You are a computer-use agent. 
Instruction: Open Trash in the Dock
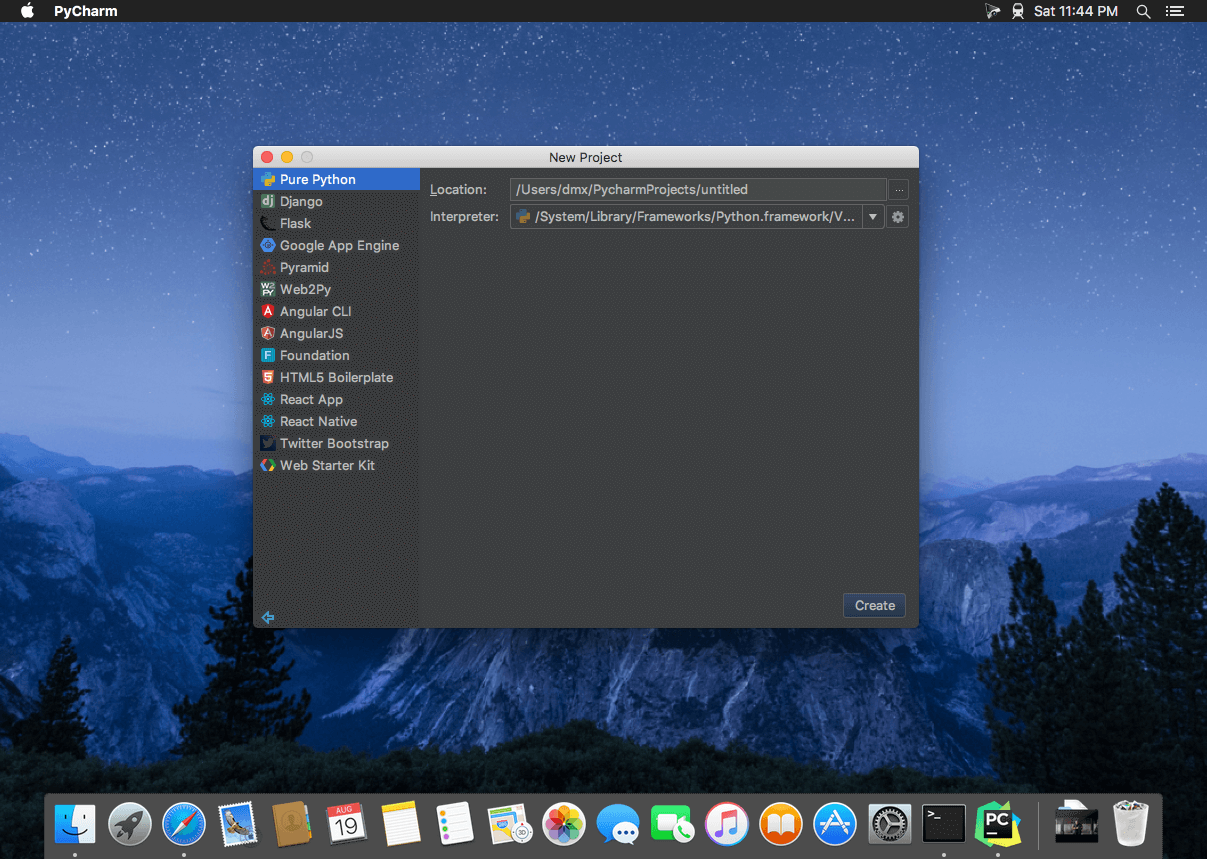(x=1131, y=824)
